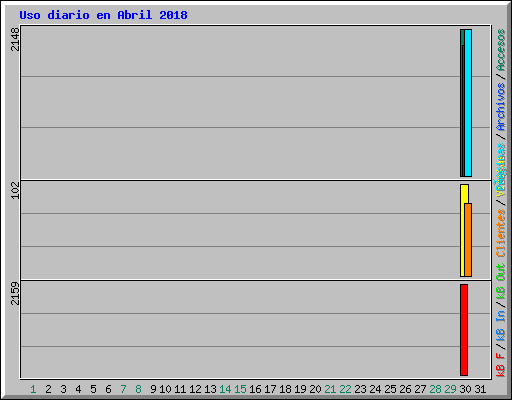Click the Accesos legend label
This screenshot has height=400, width=512.
click(501, 50)
